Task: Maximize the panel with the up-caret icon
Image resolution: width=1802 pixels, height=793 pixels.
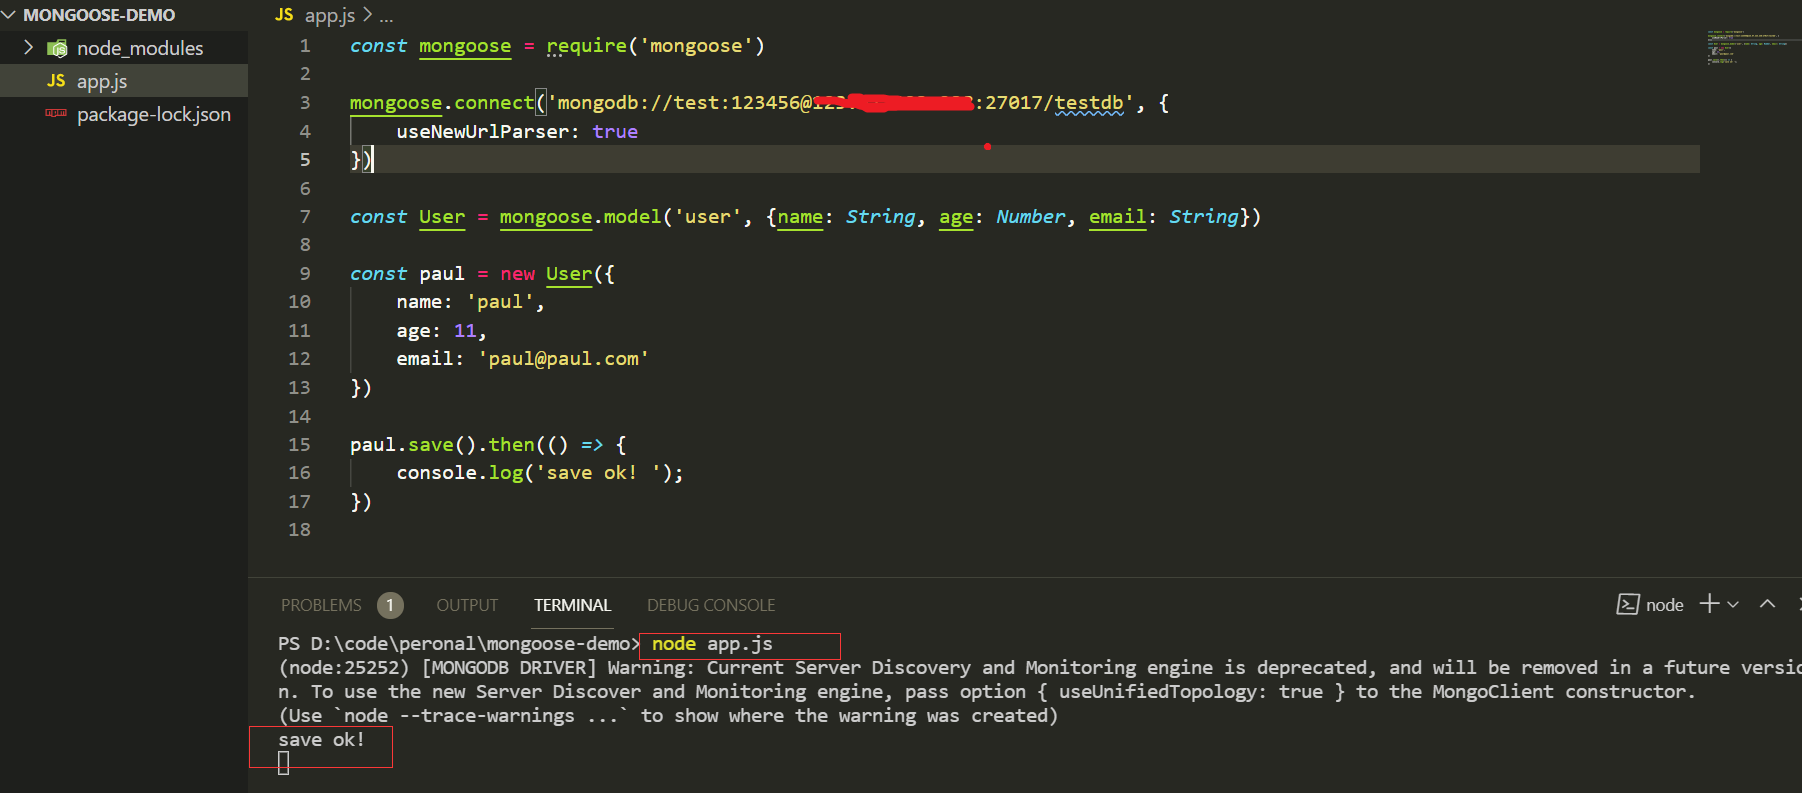Action: point(1767,603)
